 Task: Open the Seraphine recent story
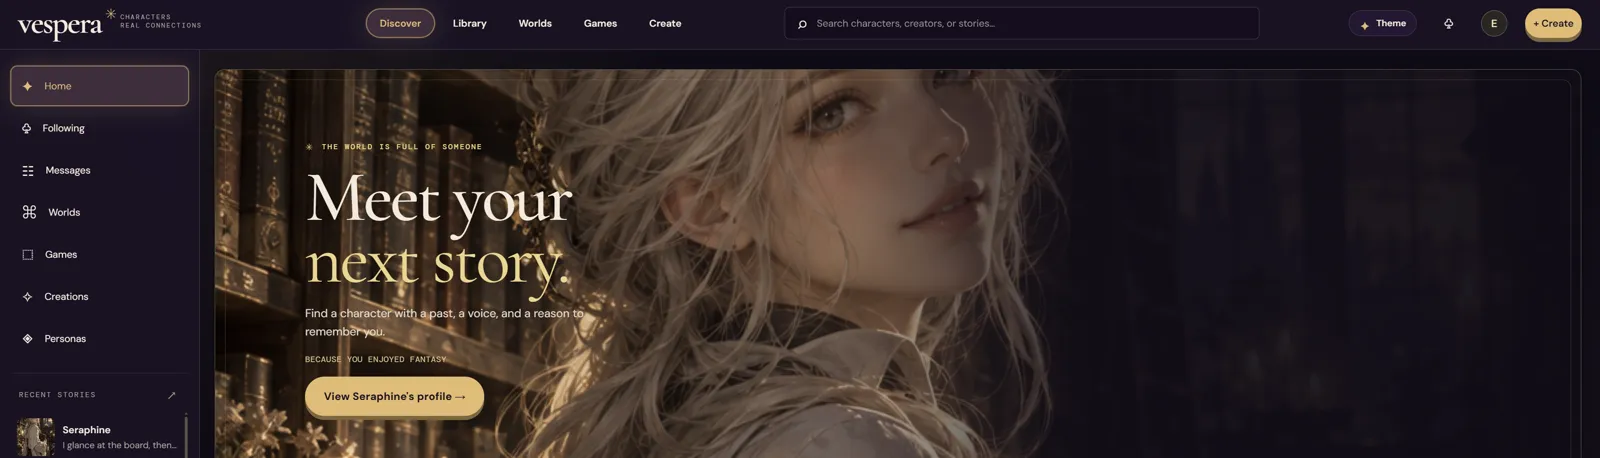pyautogui.click(x=98, y=437)
